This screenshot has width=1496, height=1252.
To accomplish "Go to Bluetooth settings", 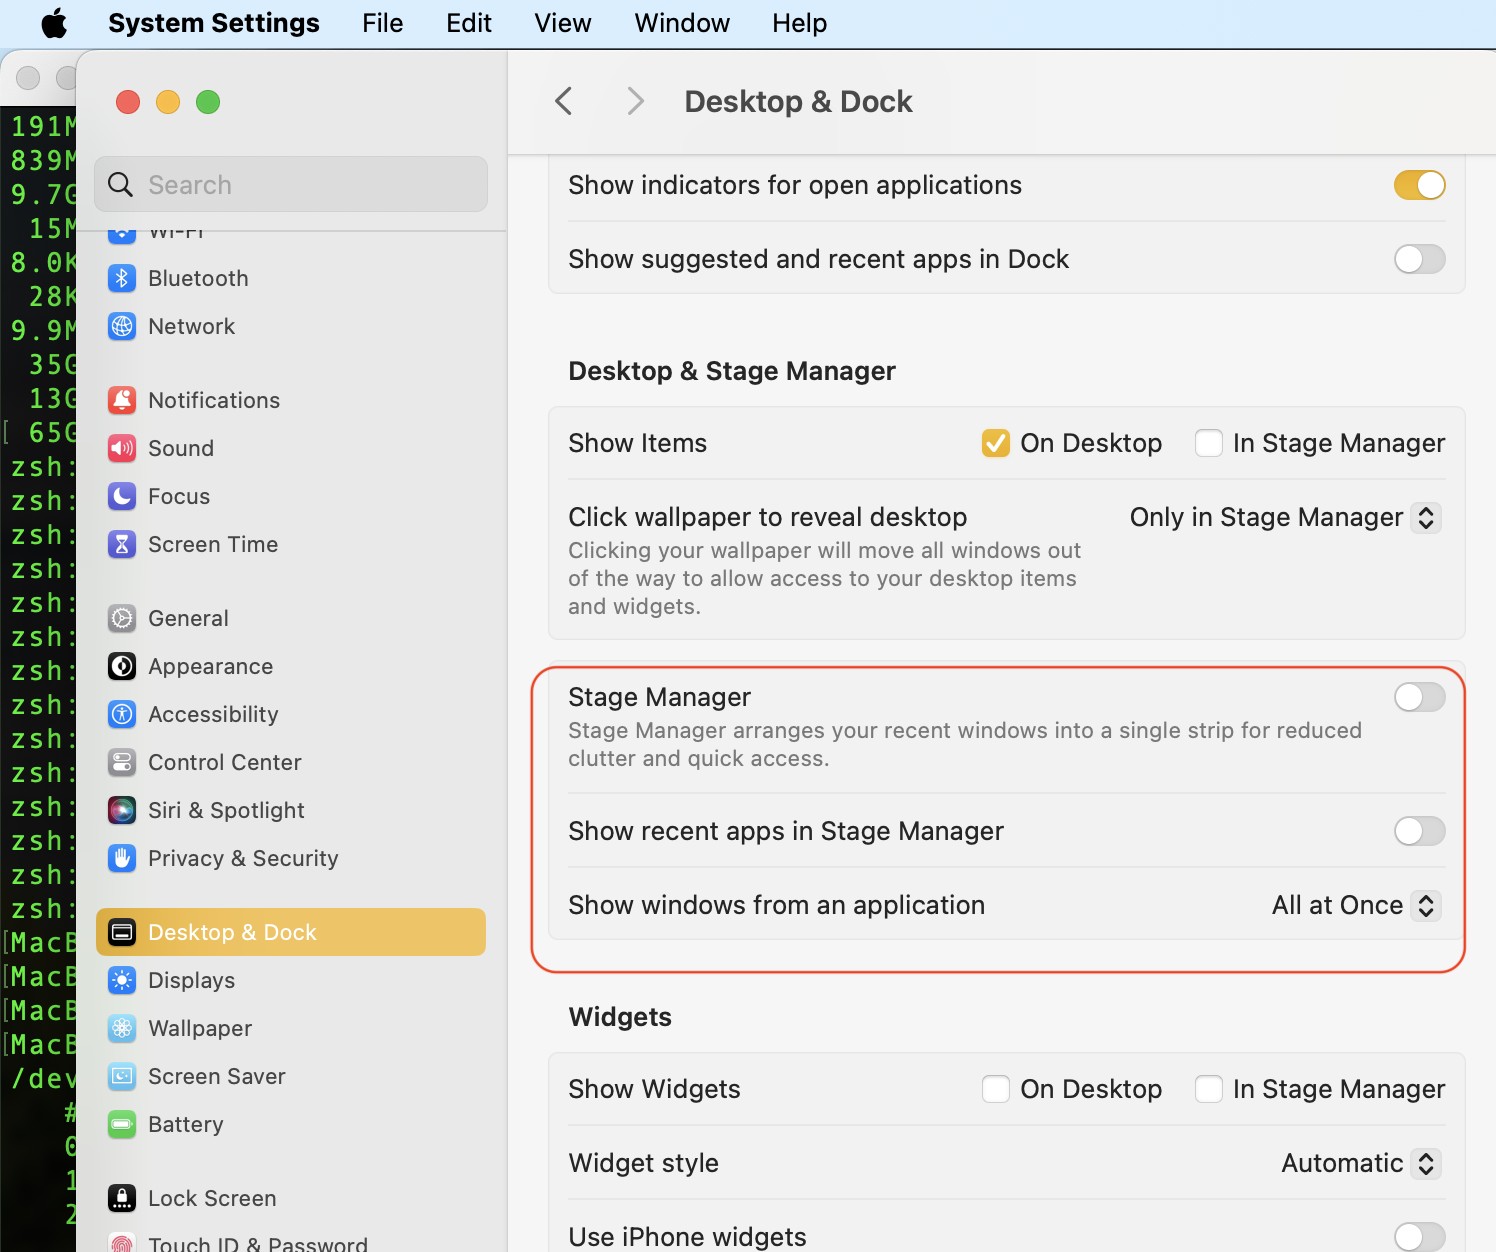I will tap(291, 278).
